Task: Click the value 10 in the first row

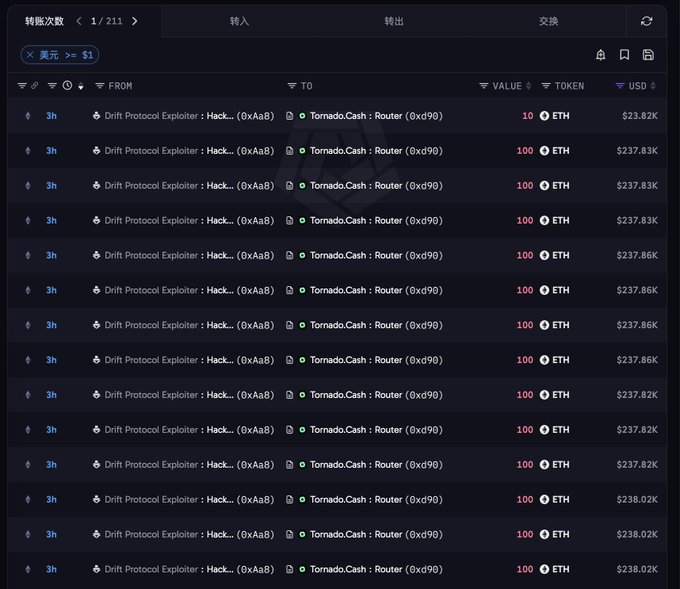Action: [x=527, y=116]
